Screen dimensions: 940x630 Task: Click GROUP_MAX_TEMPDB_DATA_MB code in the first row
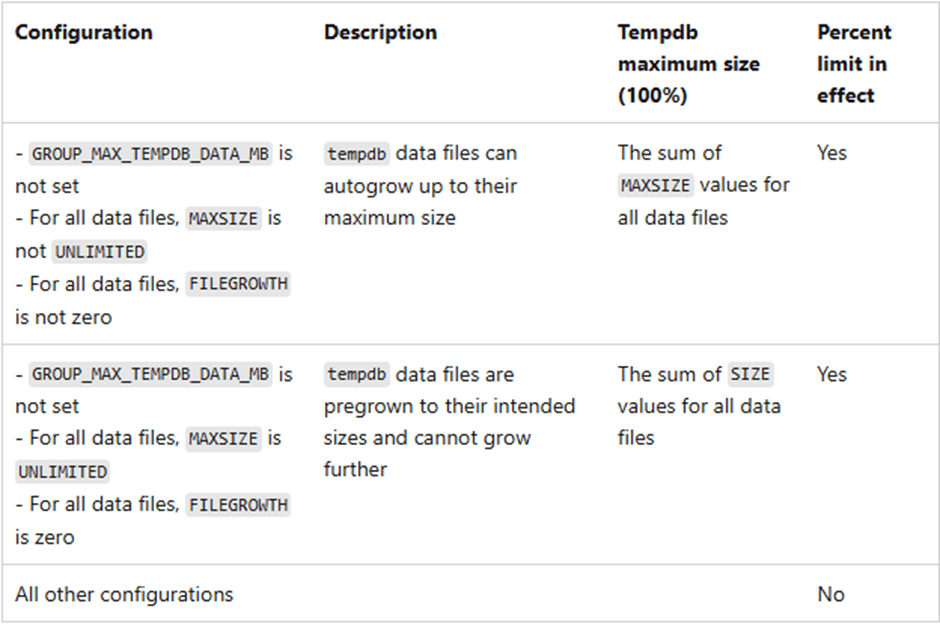pos(151,155)
